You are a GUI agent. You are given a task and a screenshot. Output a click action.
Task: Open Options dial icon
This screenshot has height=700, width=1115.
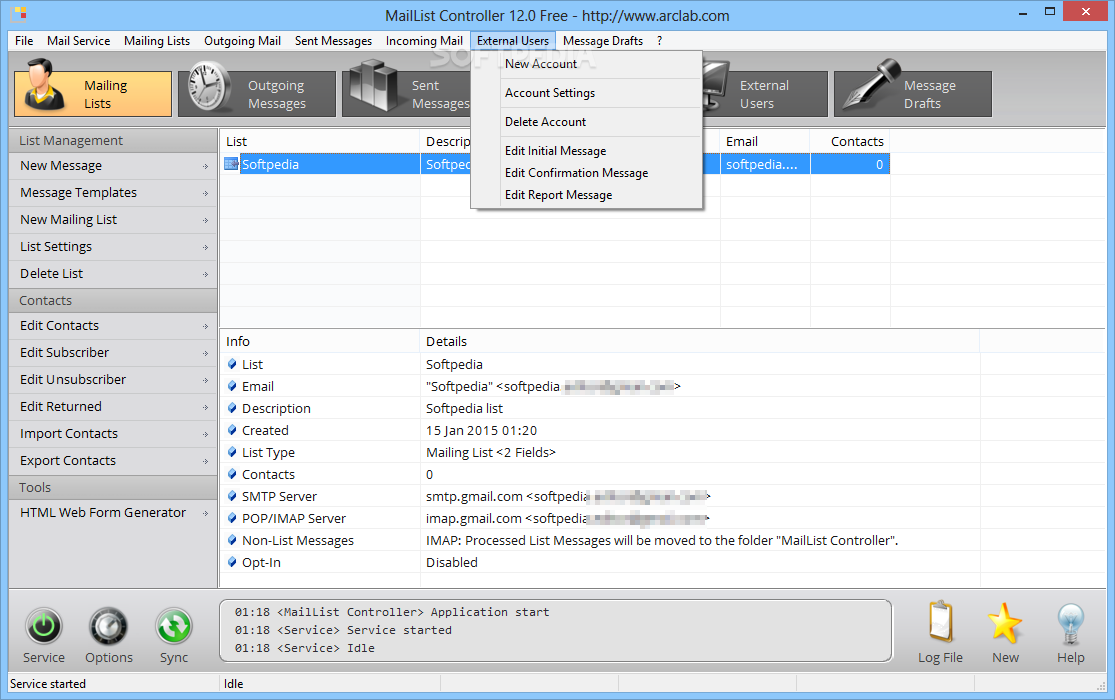click(108, 627)
